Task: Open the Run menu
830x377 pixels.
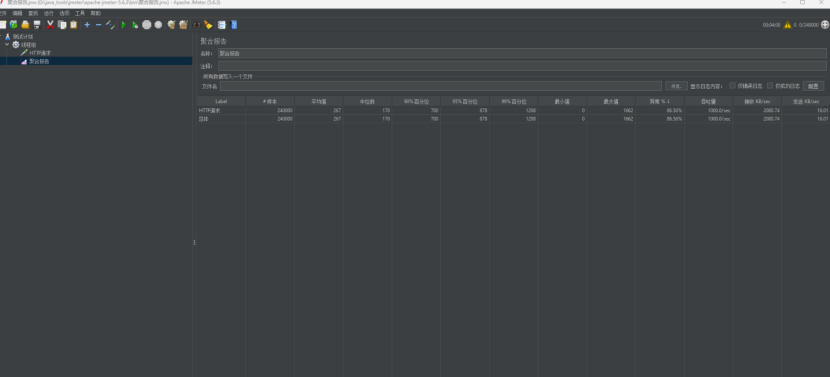Action: (49, 13)
